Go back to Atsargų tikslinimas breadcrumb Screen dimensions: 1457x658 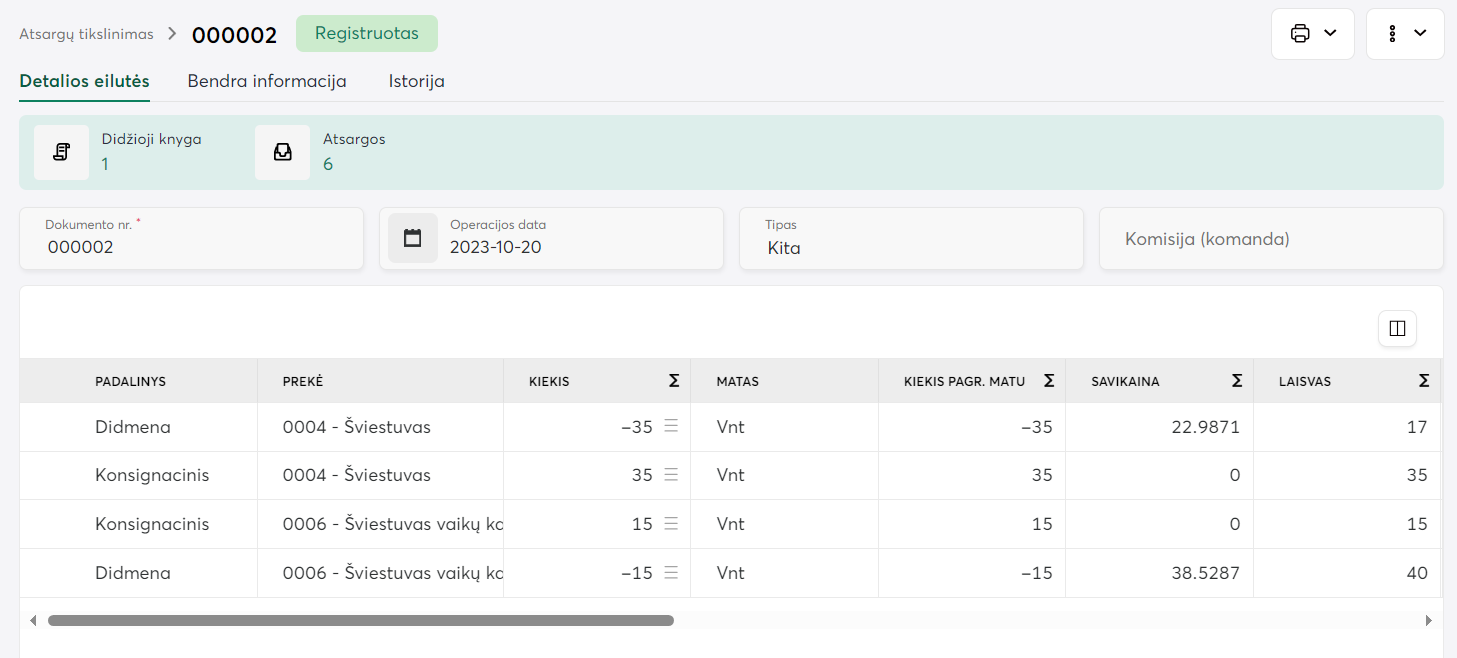86,34
